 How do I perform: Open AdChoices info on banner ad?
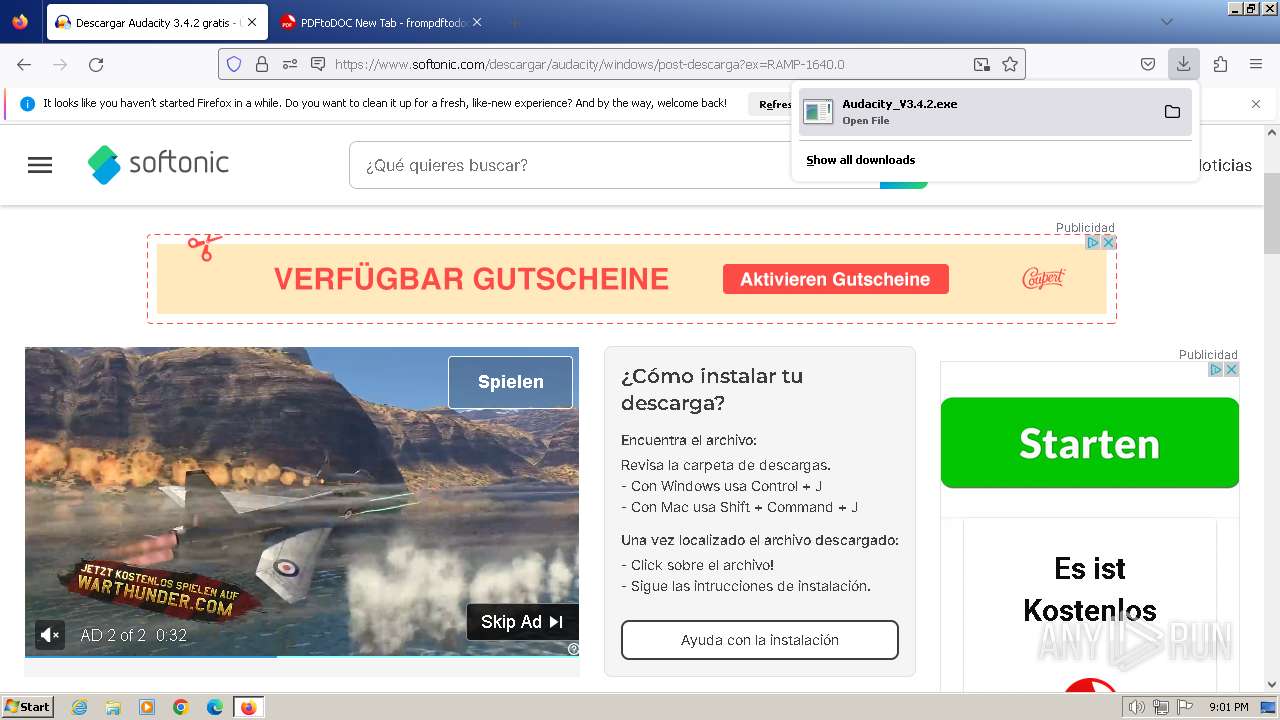pyautogui.click(x=1093, y=242)
